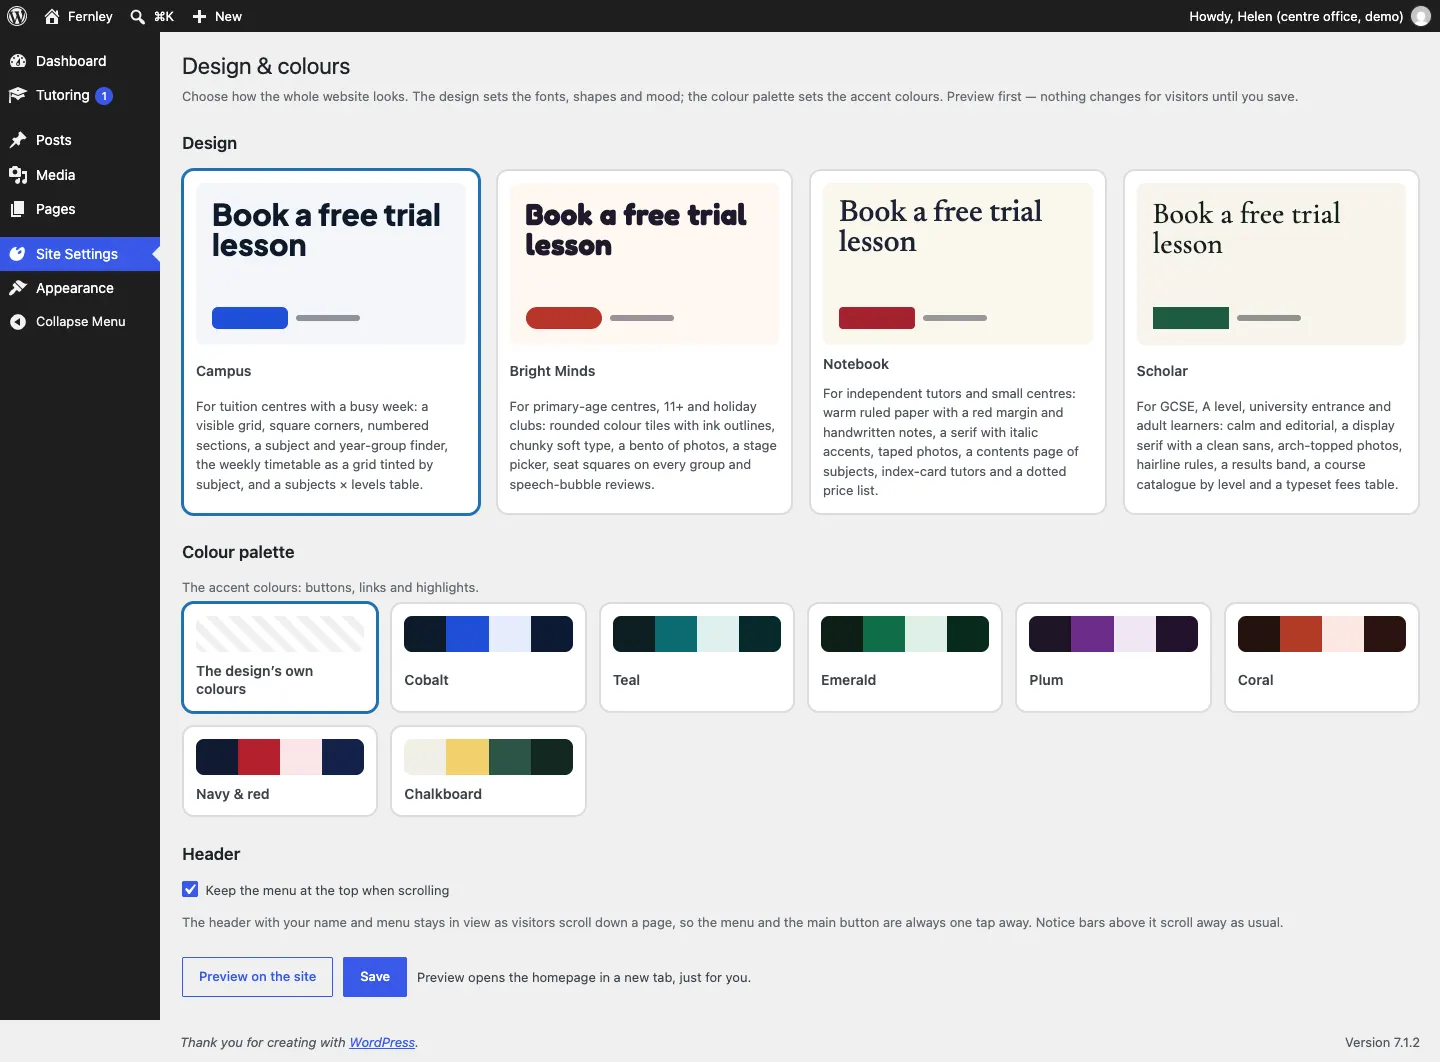The height and width of the screenshot is (1062, 1440).
Task: Choose the Cobalt colour palette
Action: [488, 657]
